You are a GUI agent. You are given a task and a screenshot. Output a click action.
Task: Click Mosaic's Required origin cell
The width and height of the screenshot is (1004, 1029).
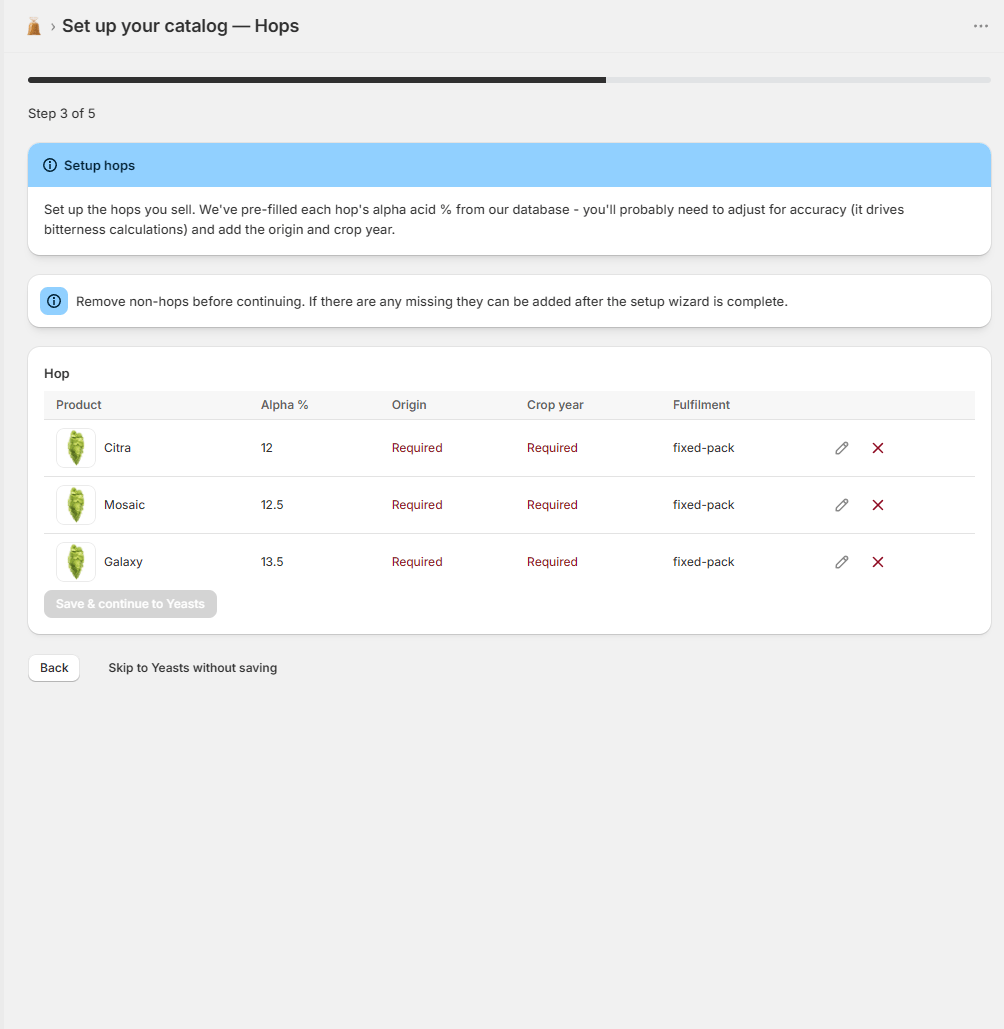coord(417,505)
